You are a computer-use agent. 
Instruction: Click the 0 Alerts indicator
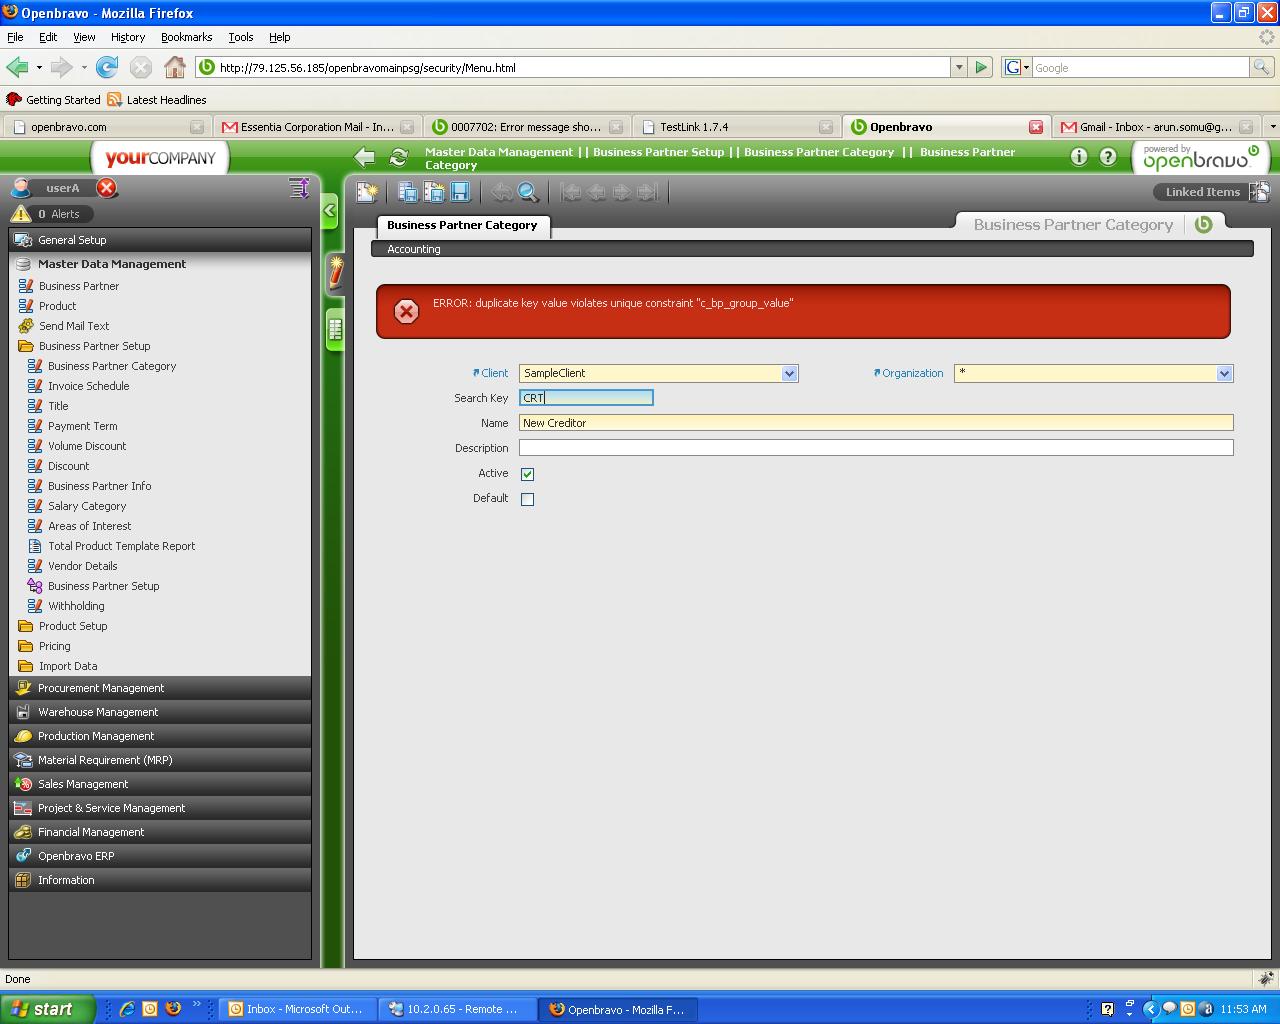[52, 214]
